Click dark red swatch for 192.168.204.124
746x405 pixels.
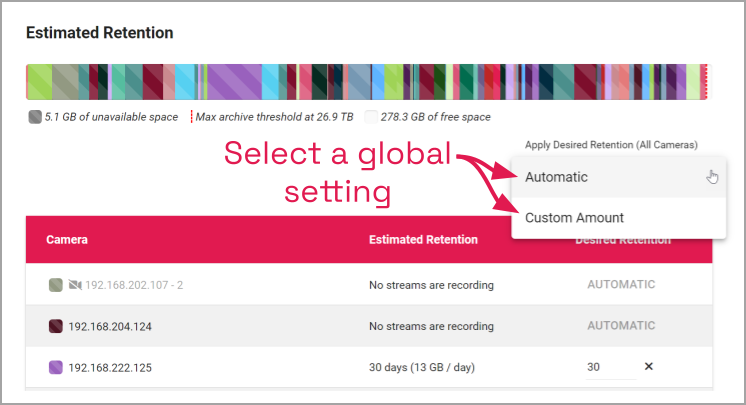pos(56,326)
